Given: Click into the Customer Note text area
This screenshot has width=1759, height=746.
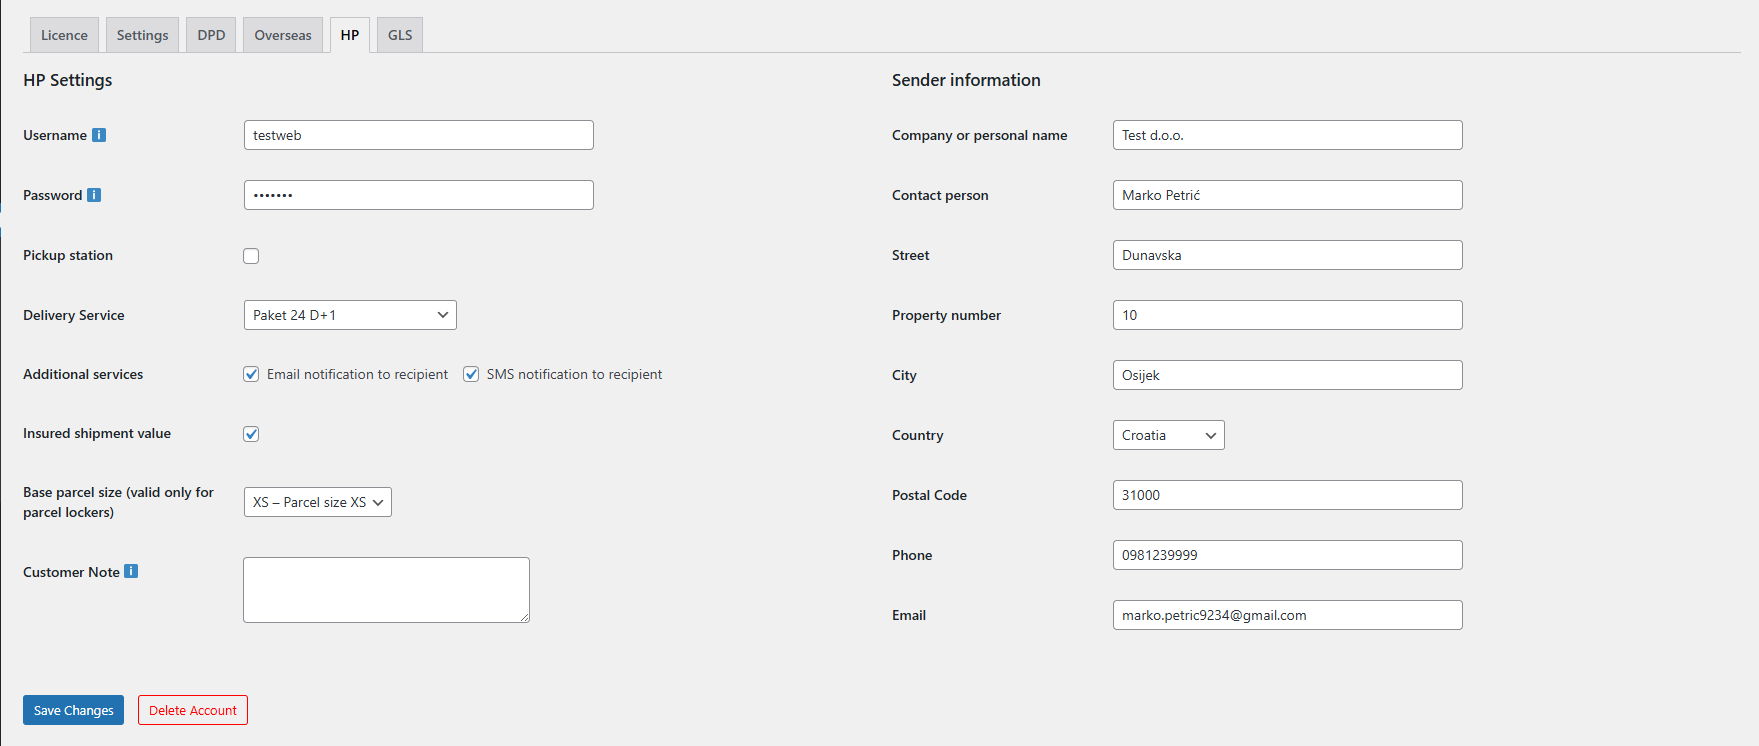Looking at the screenshot, I should tap(386, 590).
